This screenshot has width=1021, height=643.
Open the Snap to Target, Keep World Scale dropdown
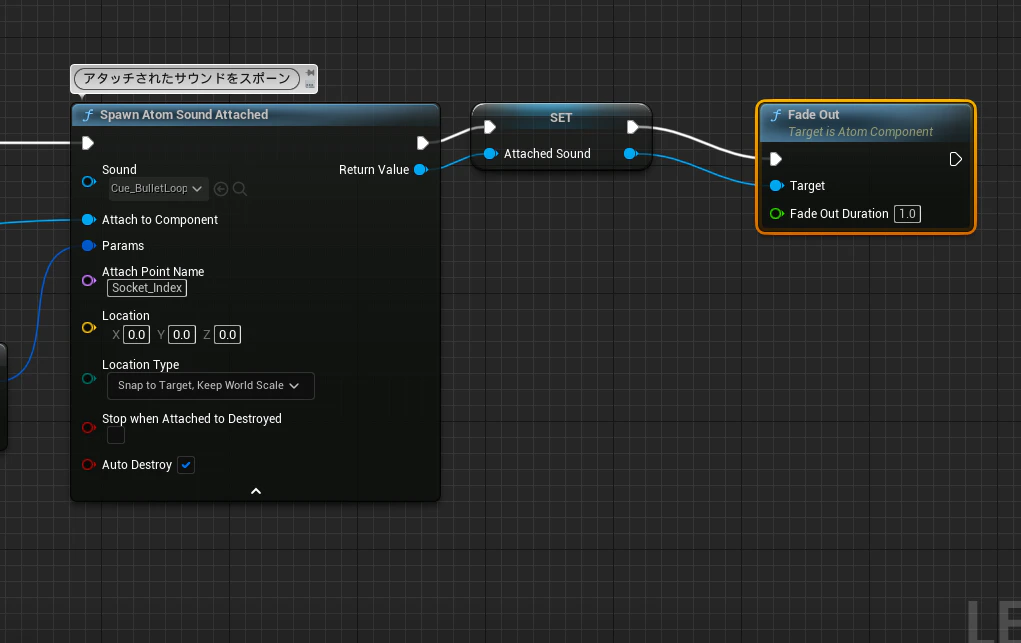[x=210, y=386]
